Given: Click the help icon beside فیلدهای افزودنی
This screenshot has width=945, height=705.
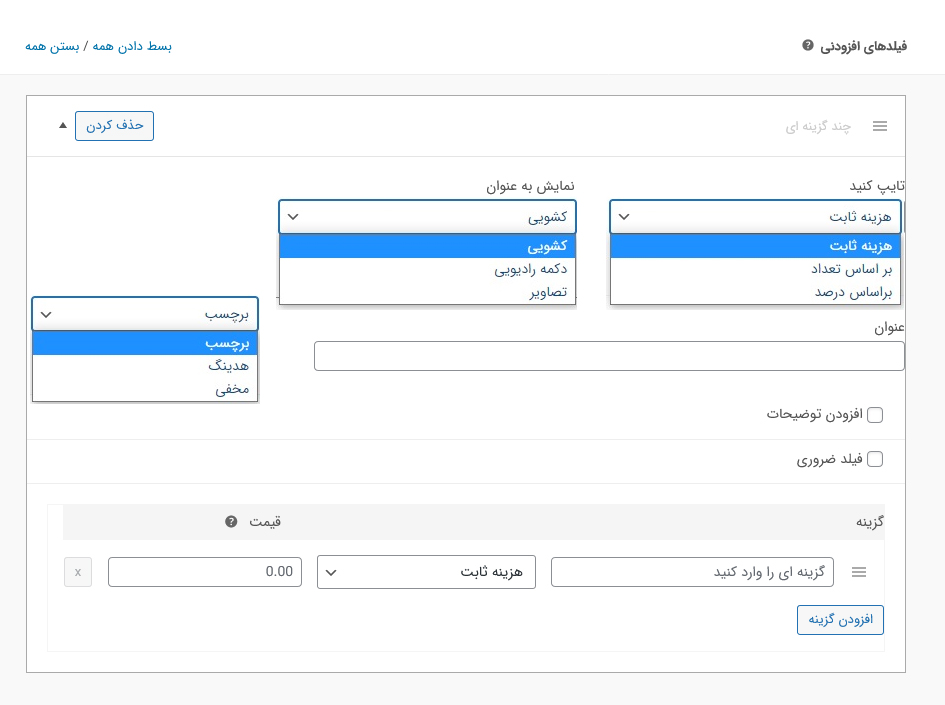Looking at the screenshot, I should 808,47.
